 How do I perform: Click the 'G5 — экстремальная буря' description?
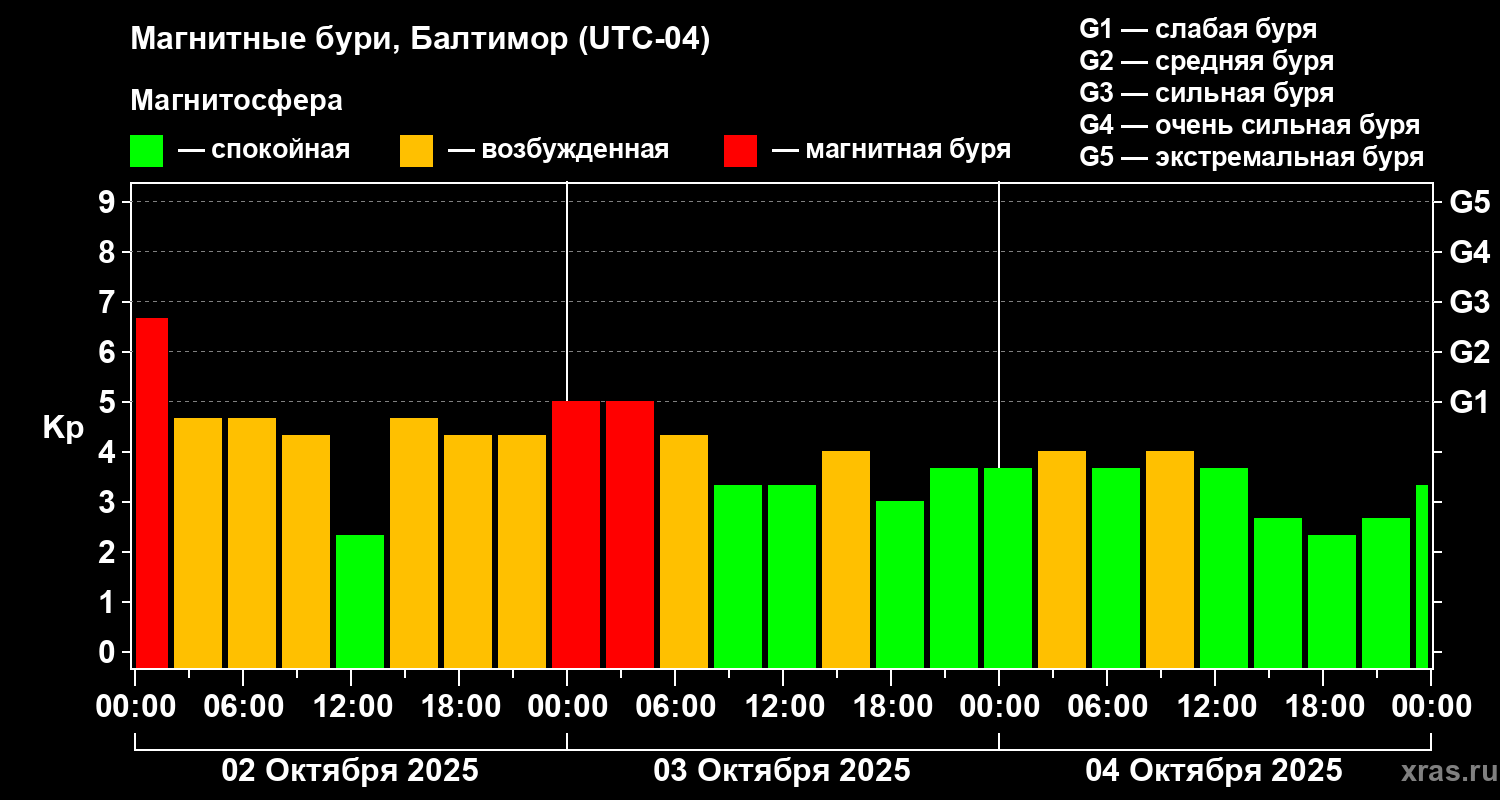point(1251,157)
